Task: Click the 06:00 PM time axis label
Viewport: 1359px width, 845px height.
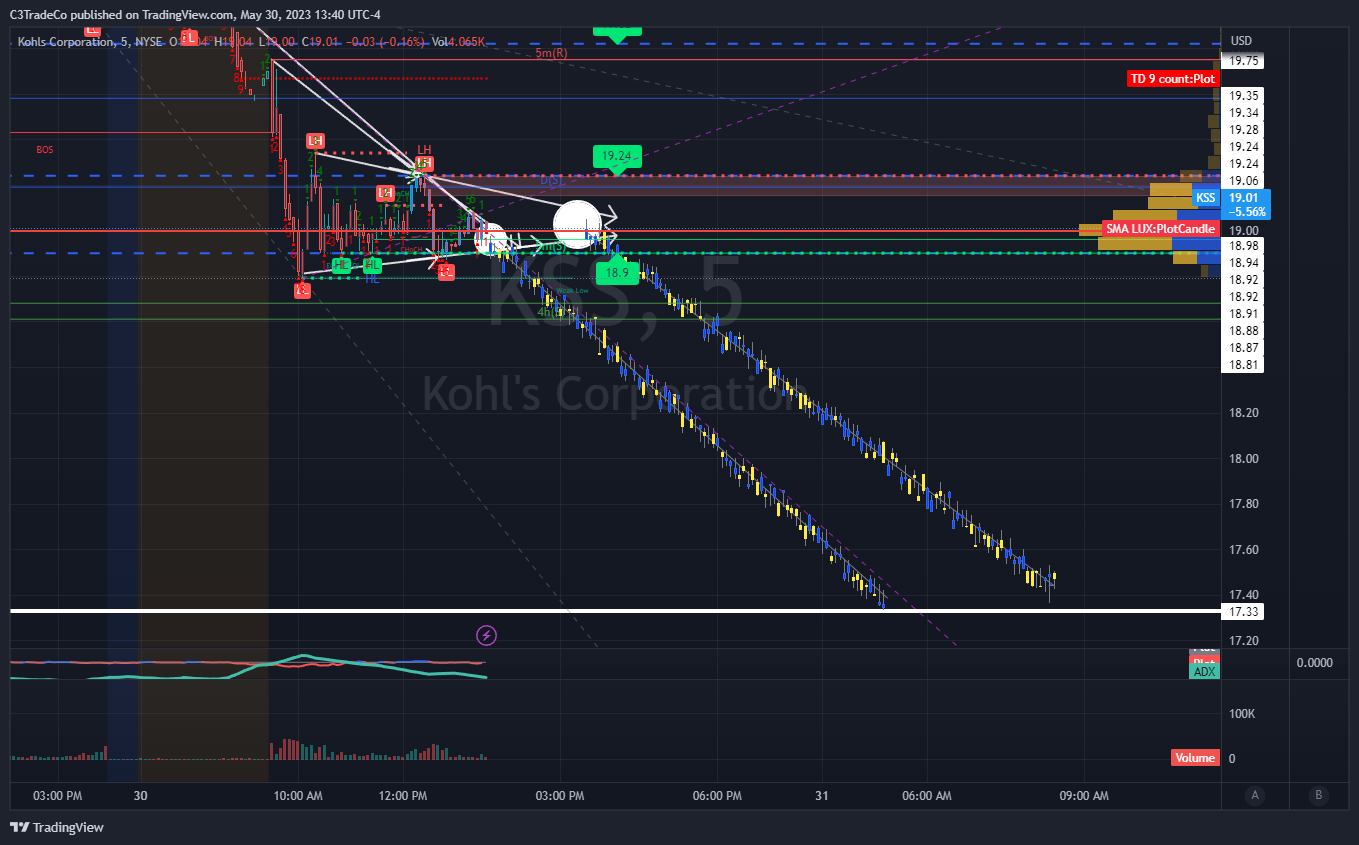Action: pyautogui.click(x=717, y=796)
